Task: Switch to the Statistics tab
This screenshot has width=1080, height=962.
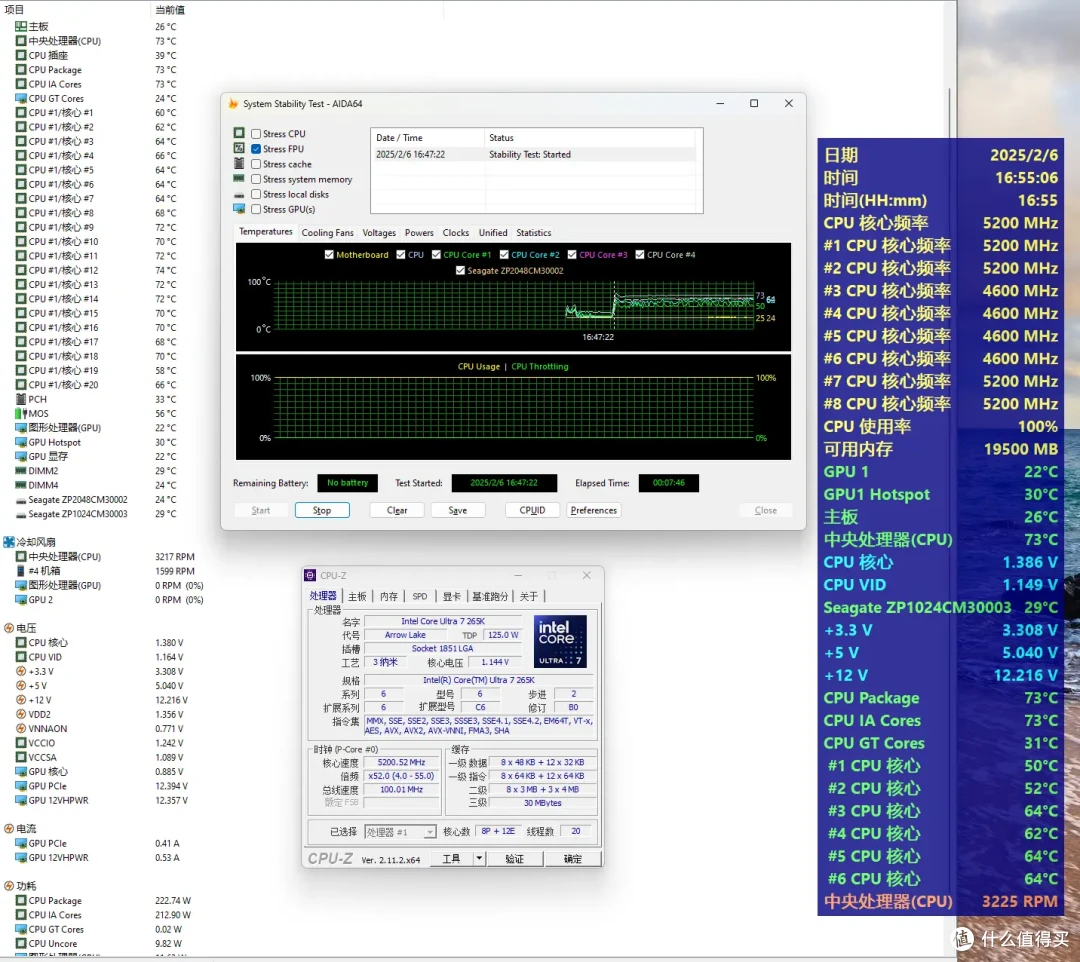Action: tap(534, 233)
